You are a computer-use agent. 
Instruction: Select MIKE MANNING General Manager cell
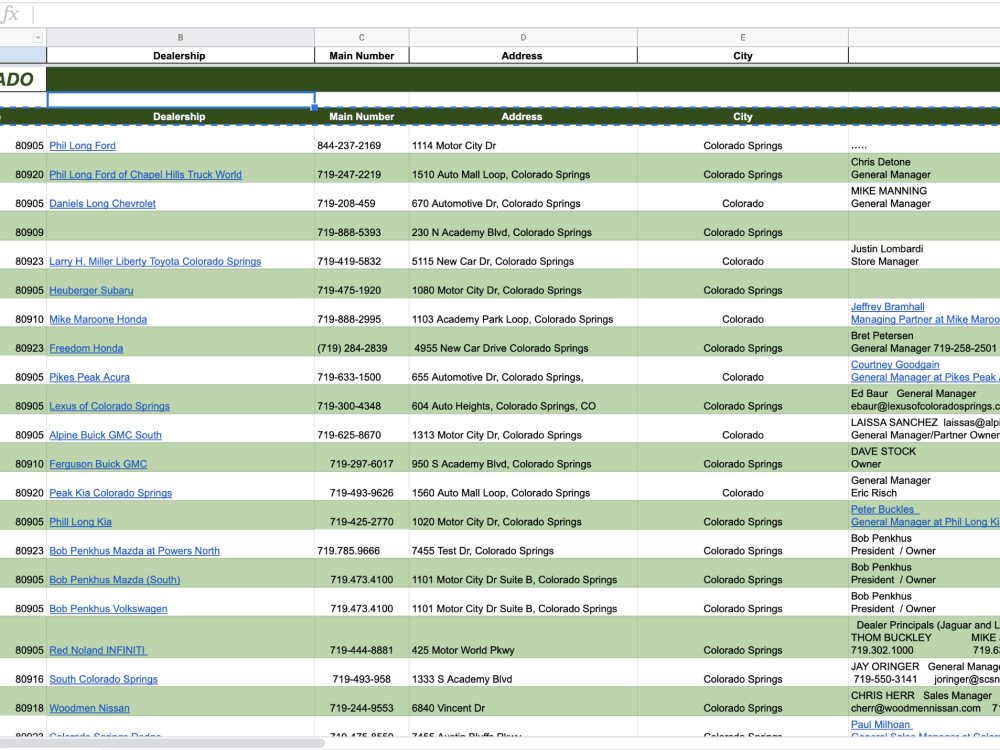[x=924, y=197]
